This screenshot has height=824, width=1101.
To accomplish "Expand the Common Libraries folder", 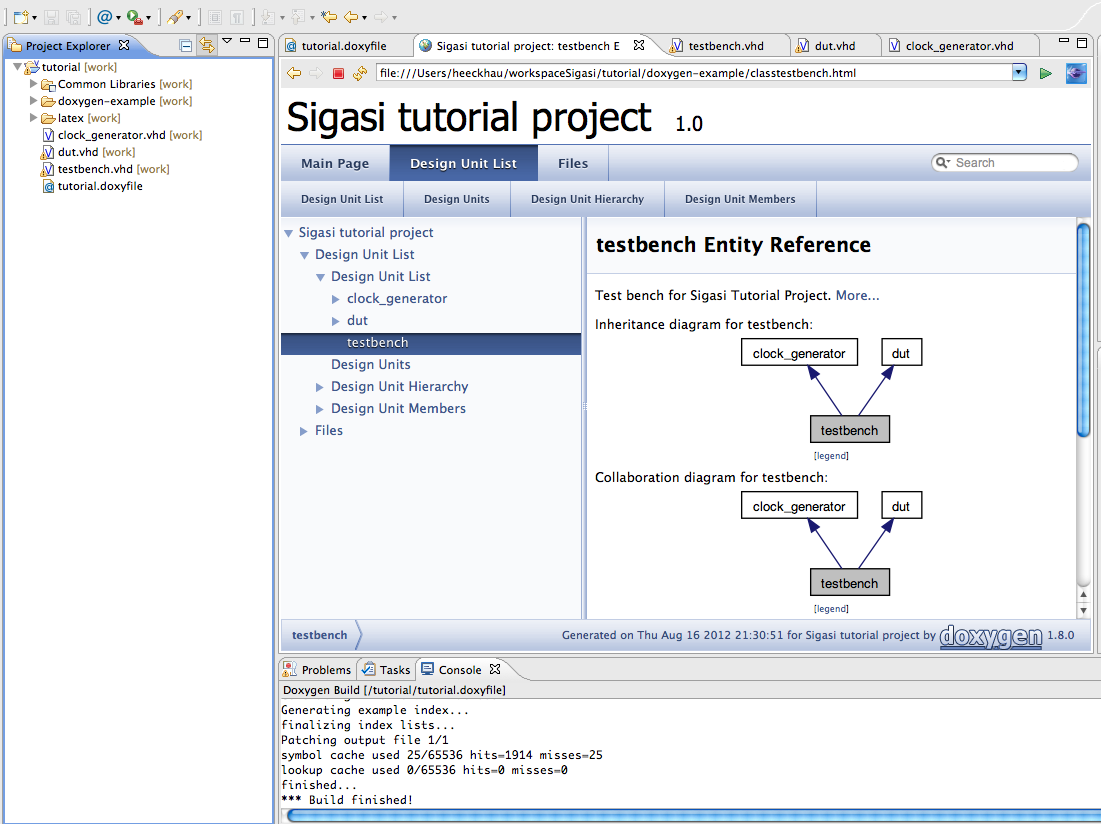I will (33, 84).
